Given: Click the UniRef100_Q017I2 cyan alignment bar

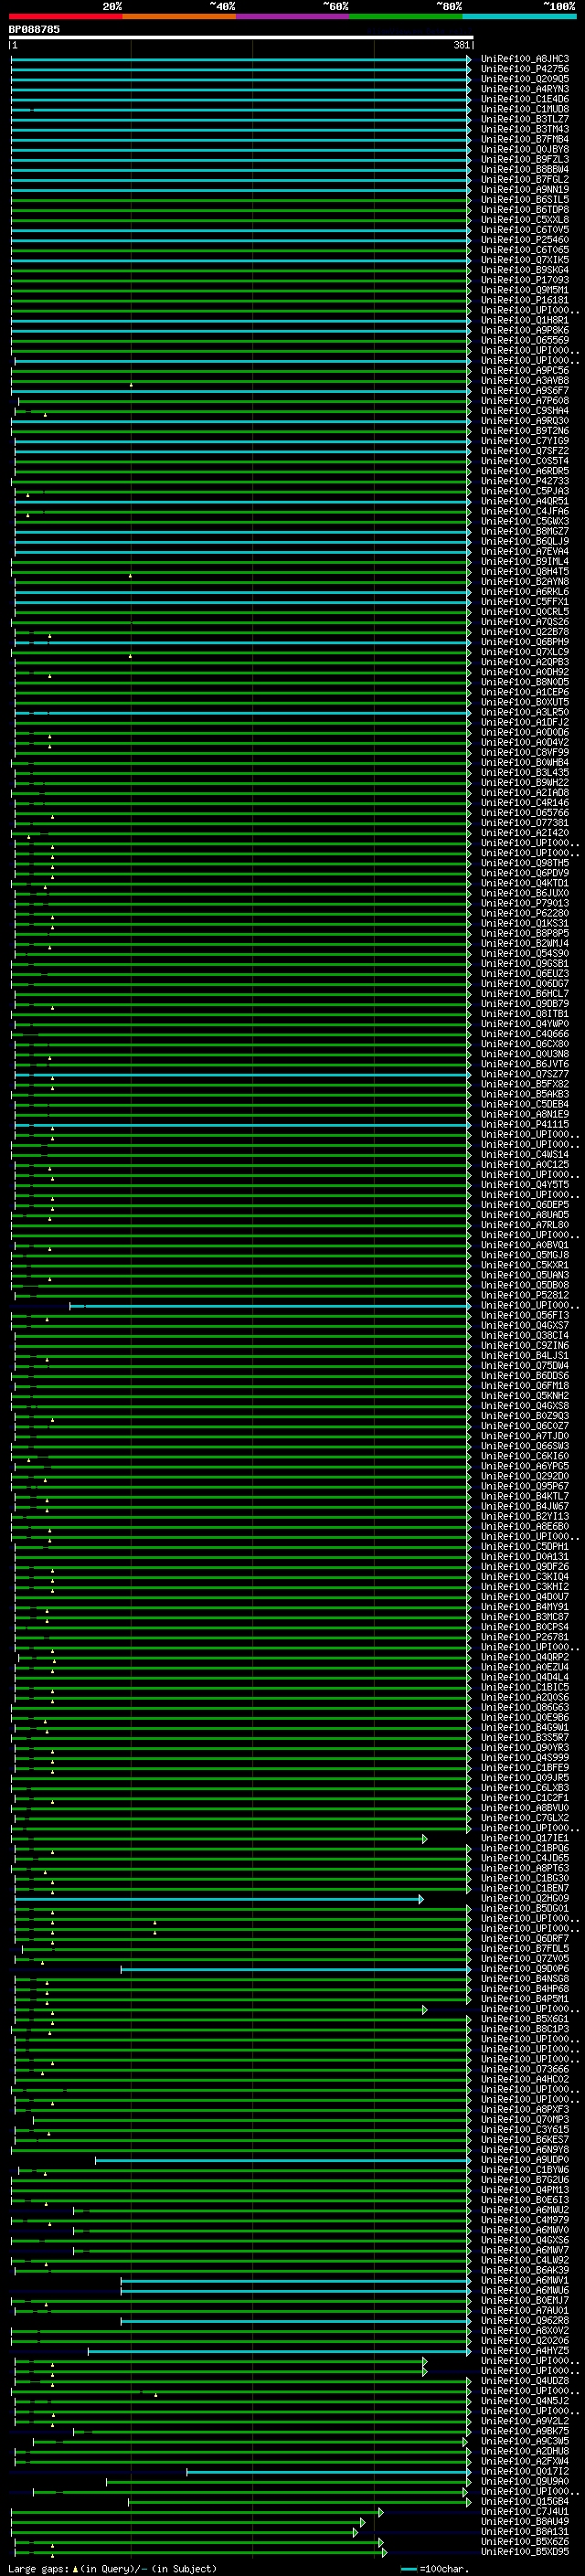Looking at the screenshot, I should (x=327, y=2473).
